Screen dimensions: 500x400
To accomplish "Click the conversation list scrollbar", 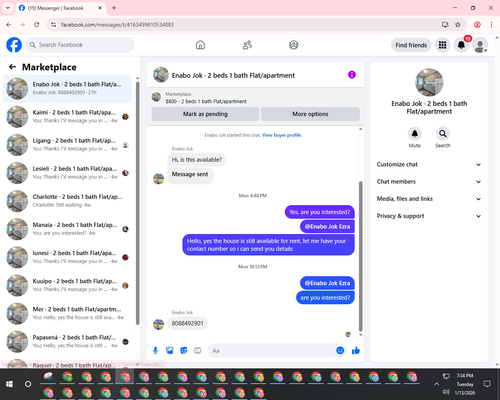I will pyautogui.click(x=138, y=202).
